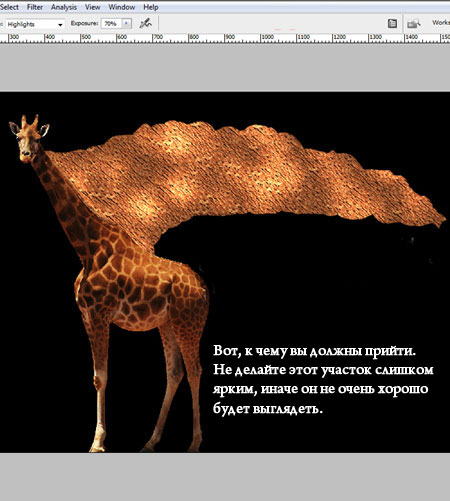The width and height of the screenshot is (450, 501).
Task: Open the Window menu
Action: point(121,7)
